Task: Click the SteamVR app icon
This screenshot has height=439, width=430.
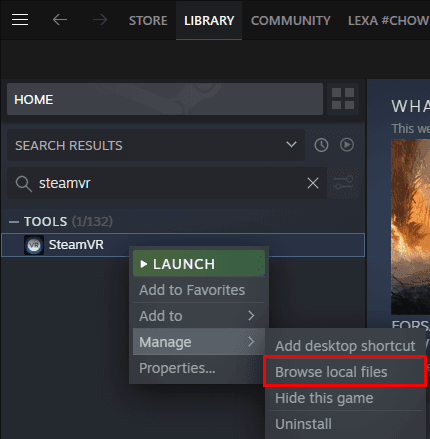Action: point(34,245)
